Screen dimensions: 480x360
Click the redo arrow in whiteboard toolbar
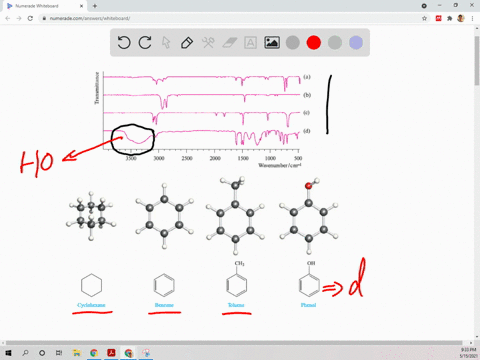[145, 43]
